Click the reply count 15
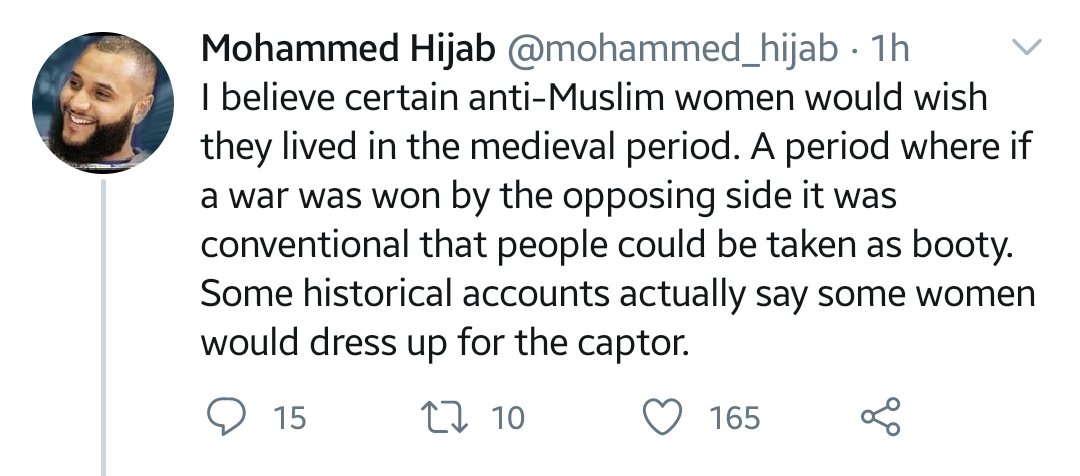 [289, 417]
